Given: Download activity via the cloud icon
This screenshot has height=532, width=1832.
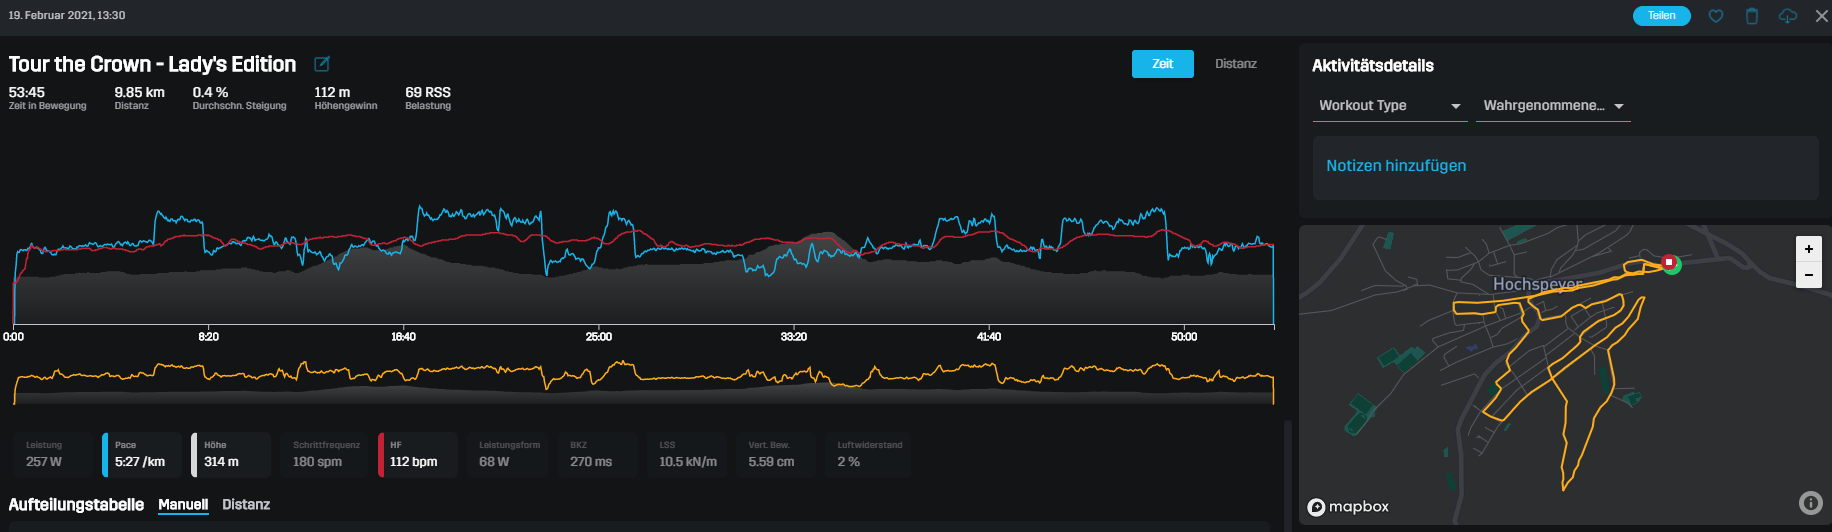Looking at the screenshot, I should [x=1788, y=16].
